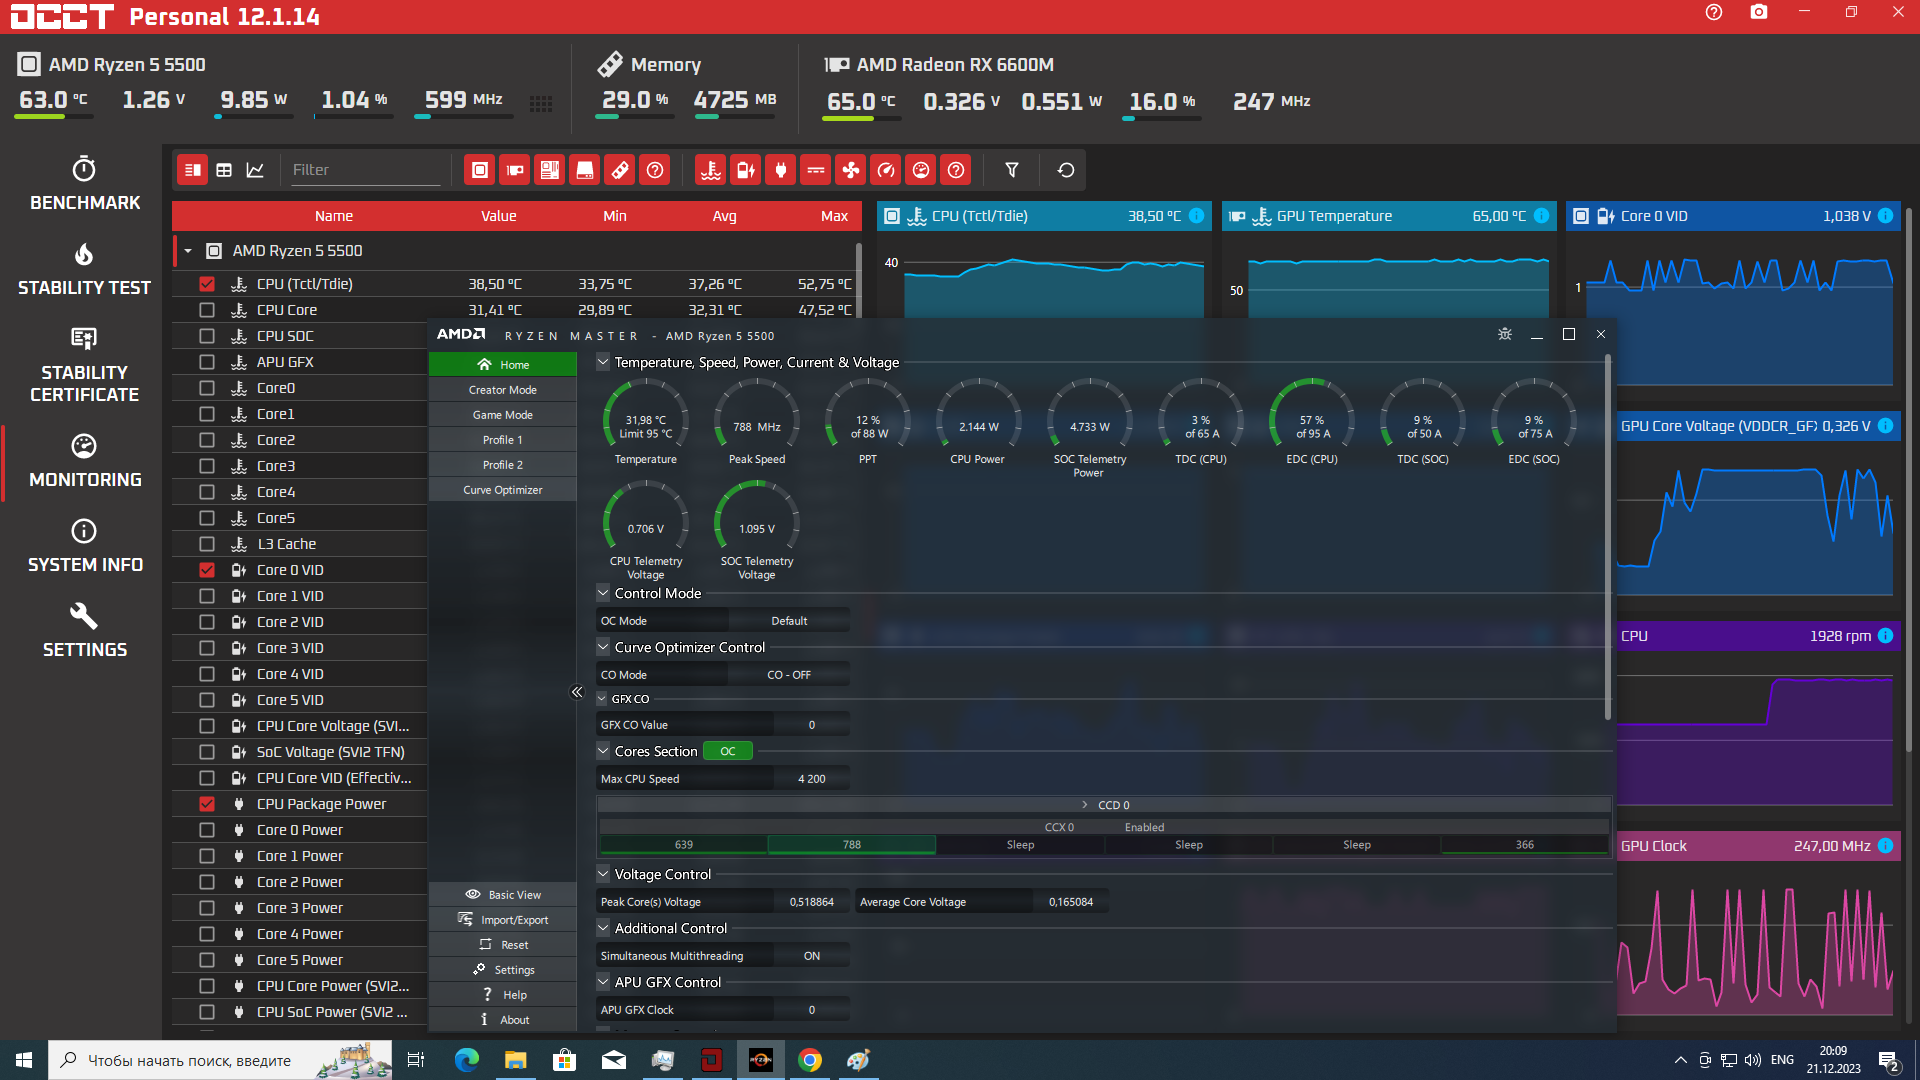The width and height of the screenshot is (1920, 1080).
Task: Click Basic View button
Action: pos(503,895)
